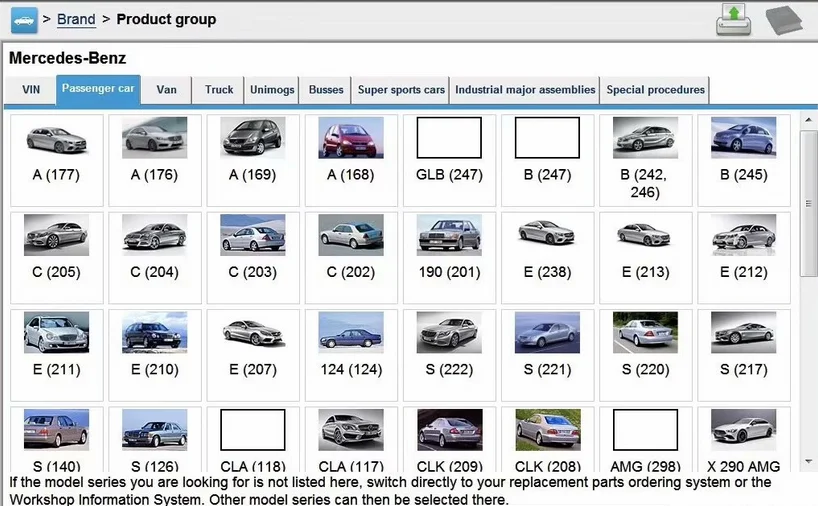This screenshot has width=818, height=506.
Task: Open the Van tab
Action: 166,90
